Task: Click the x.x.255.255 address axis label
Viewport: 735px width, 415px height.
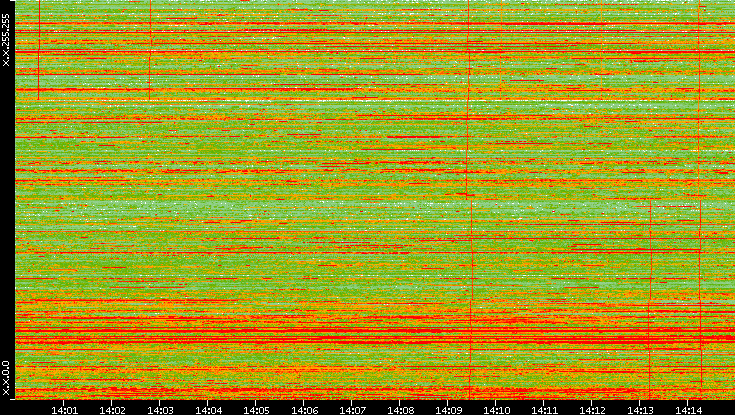Action: click(6, 40)
